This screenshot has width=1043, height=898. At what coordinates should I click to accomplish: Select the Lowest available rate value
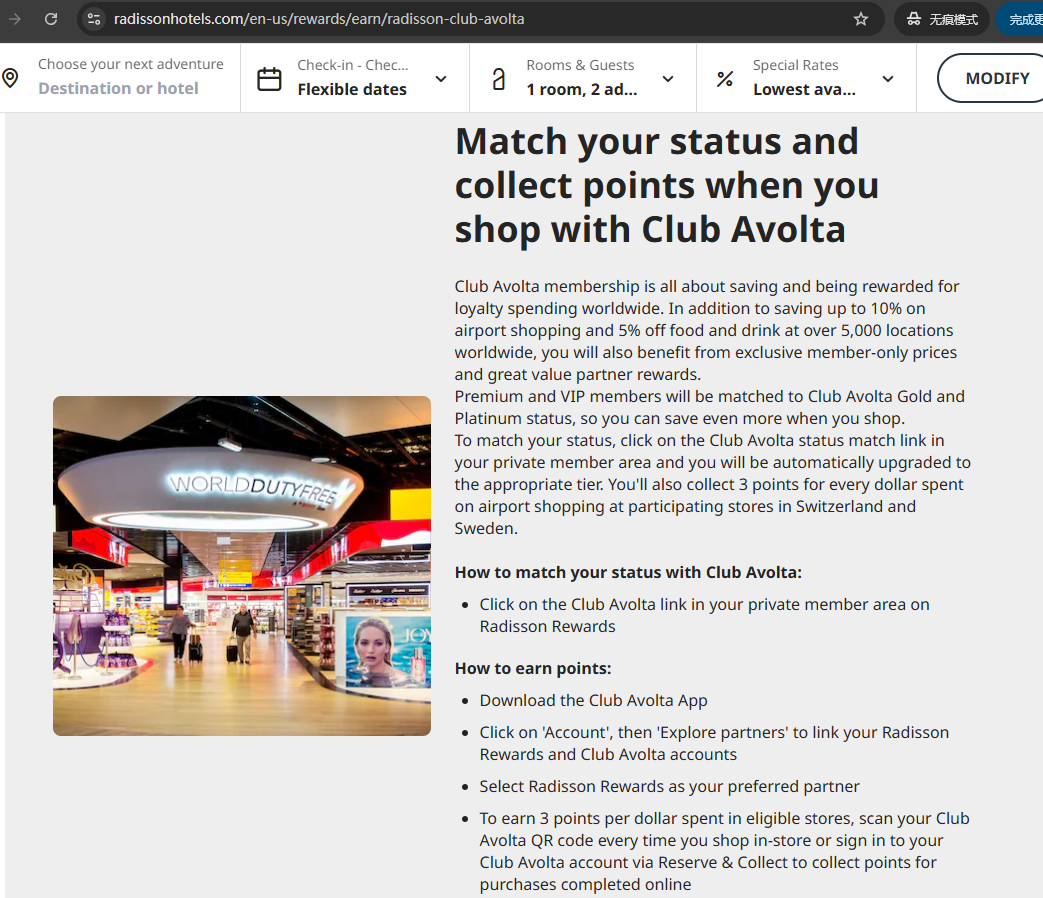[804, 89]
